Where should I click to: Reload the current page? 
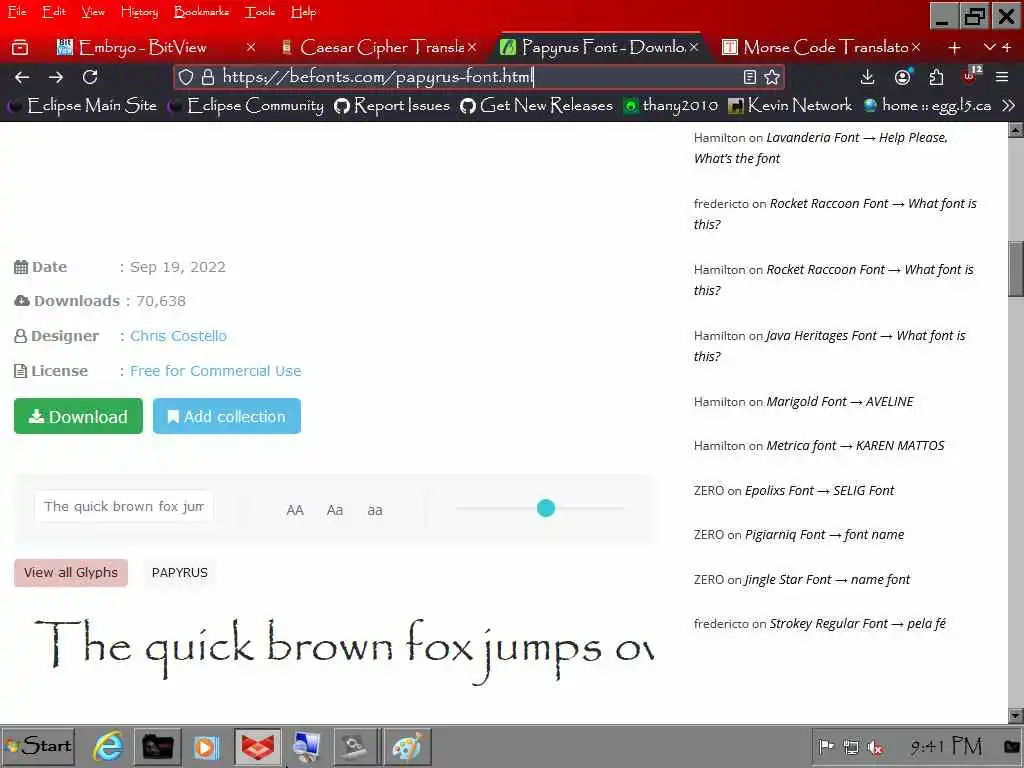[90, 77]
